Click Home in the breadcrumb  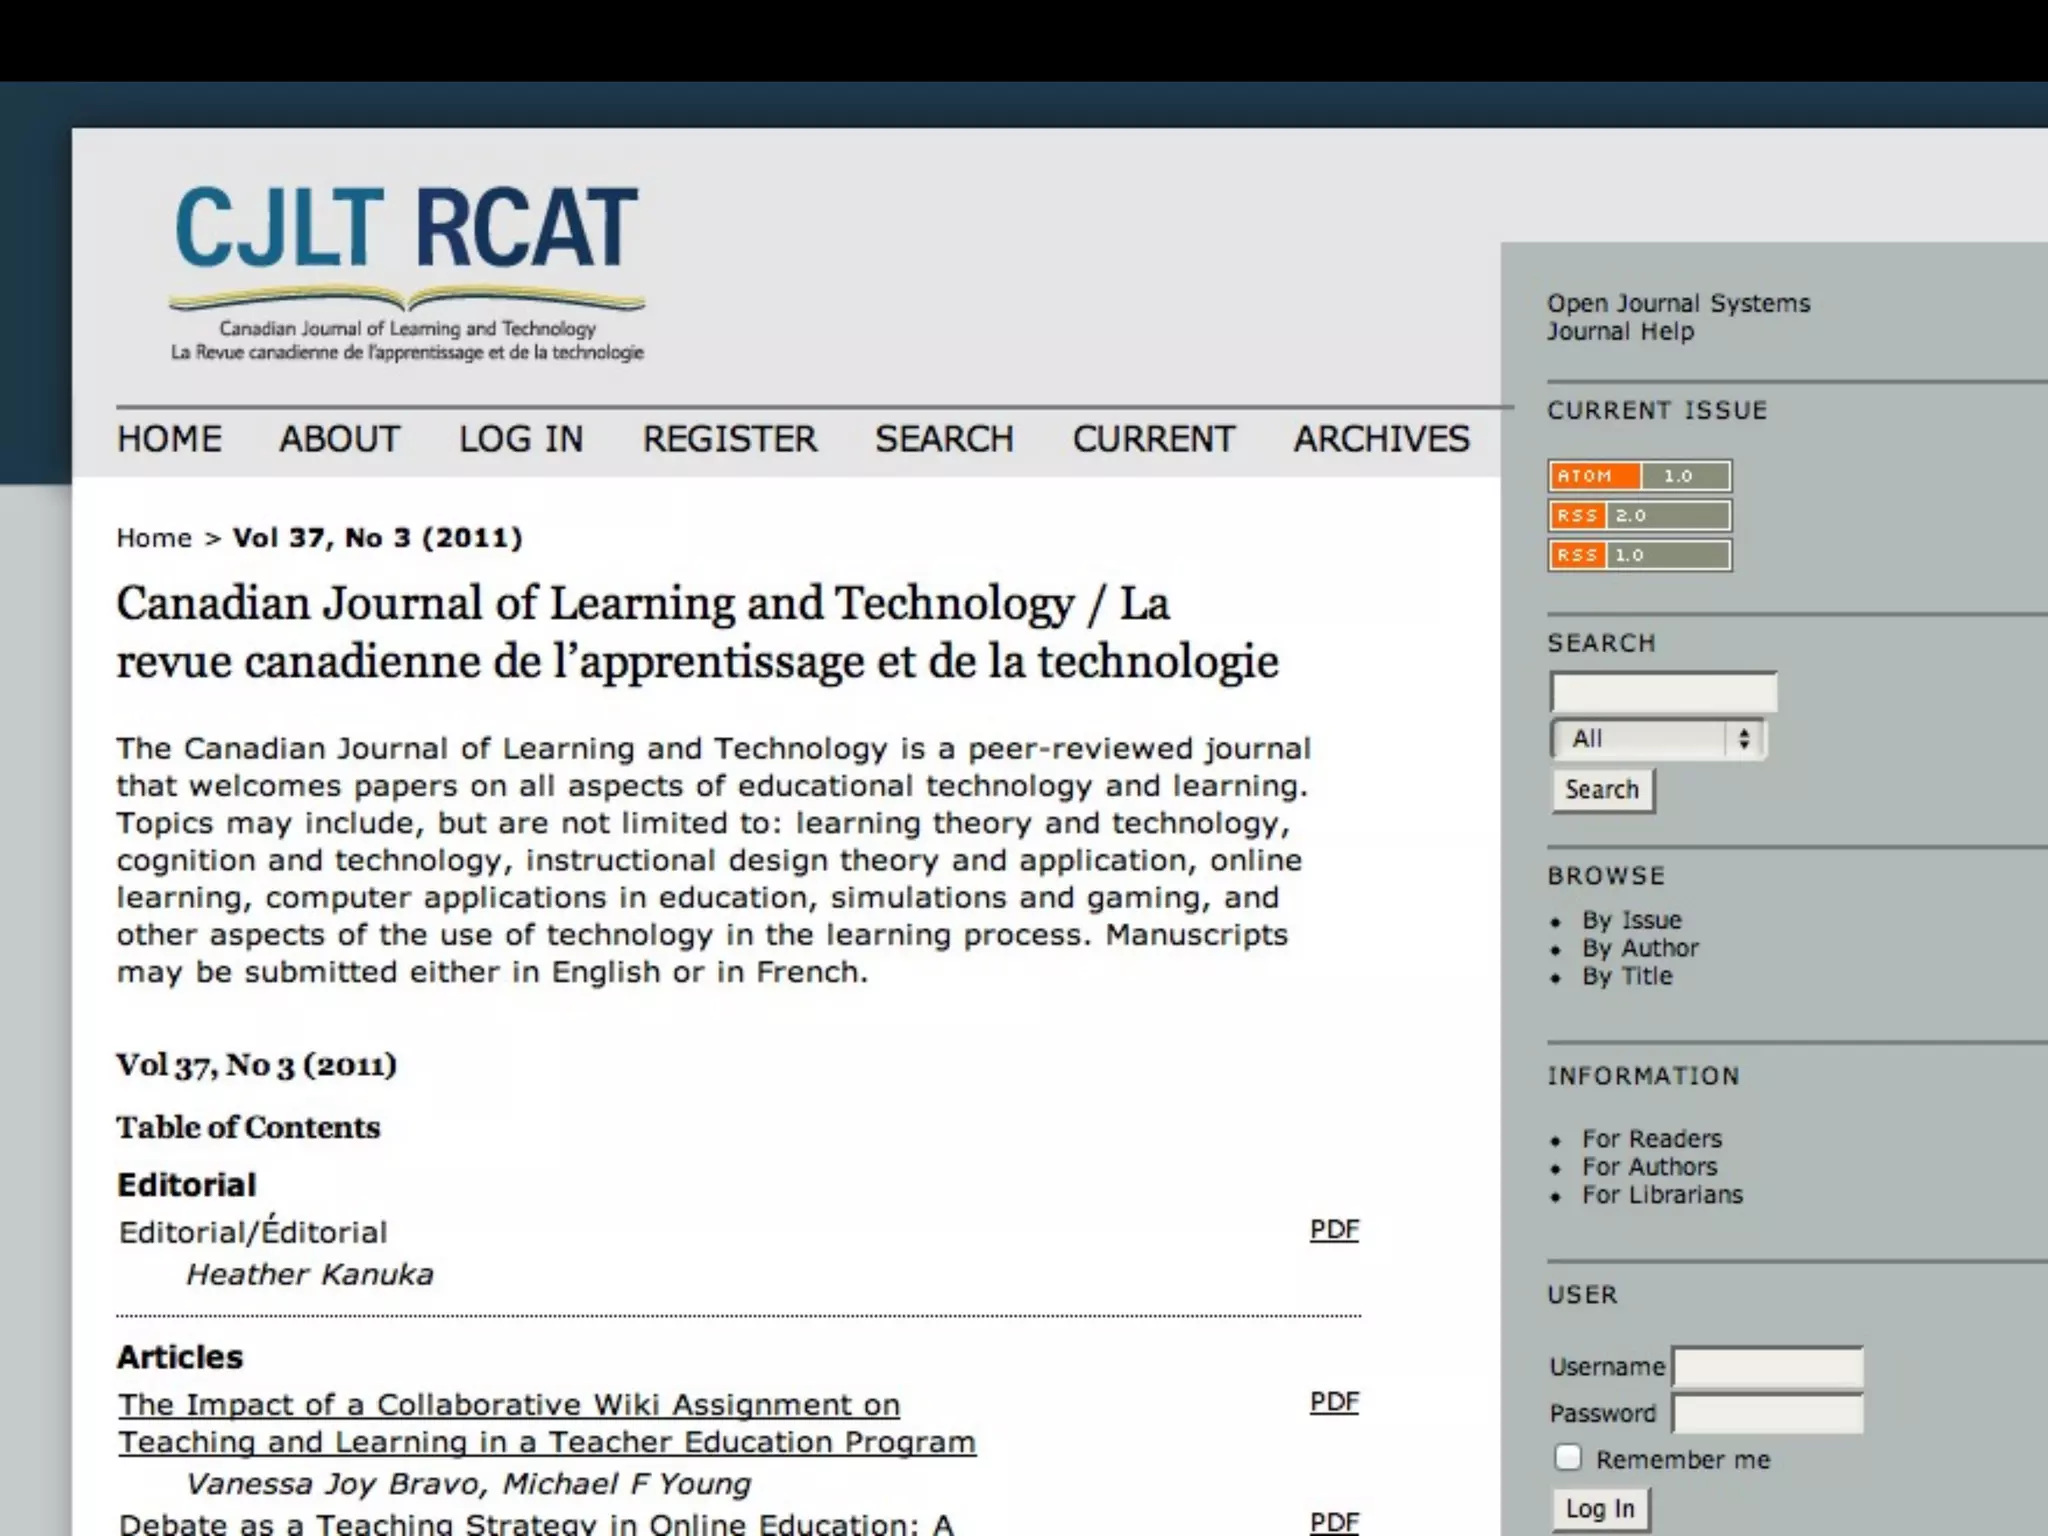154,538
